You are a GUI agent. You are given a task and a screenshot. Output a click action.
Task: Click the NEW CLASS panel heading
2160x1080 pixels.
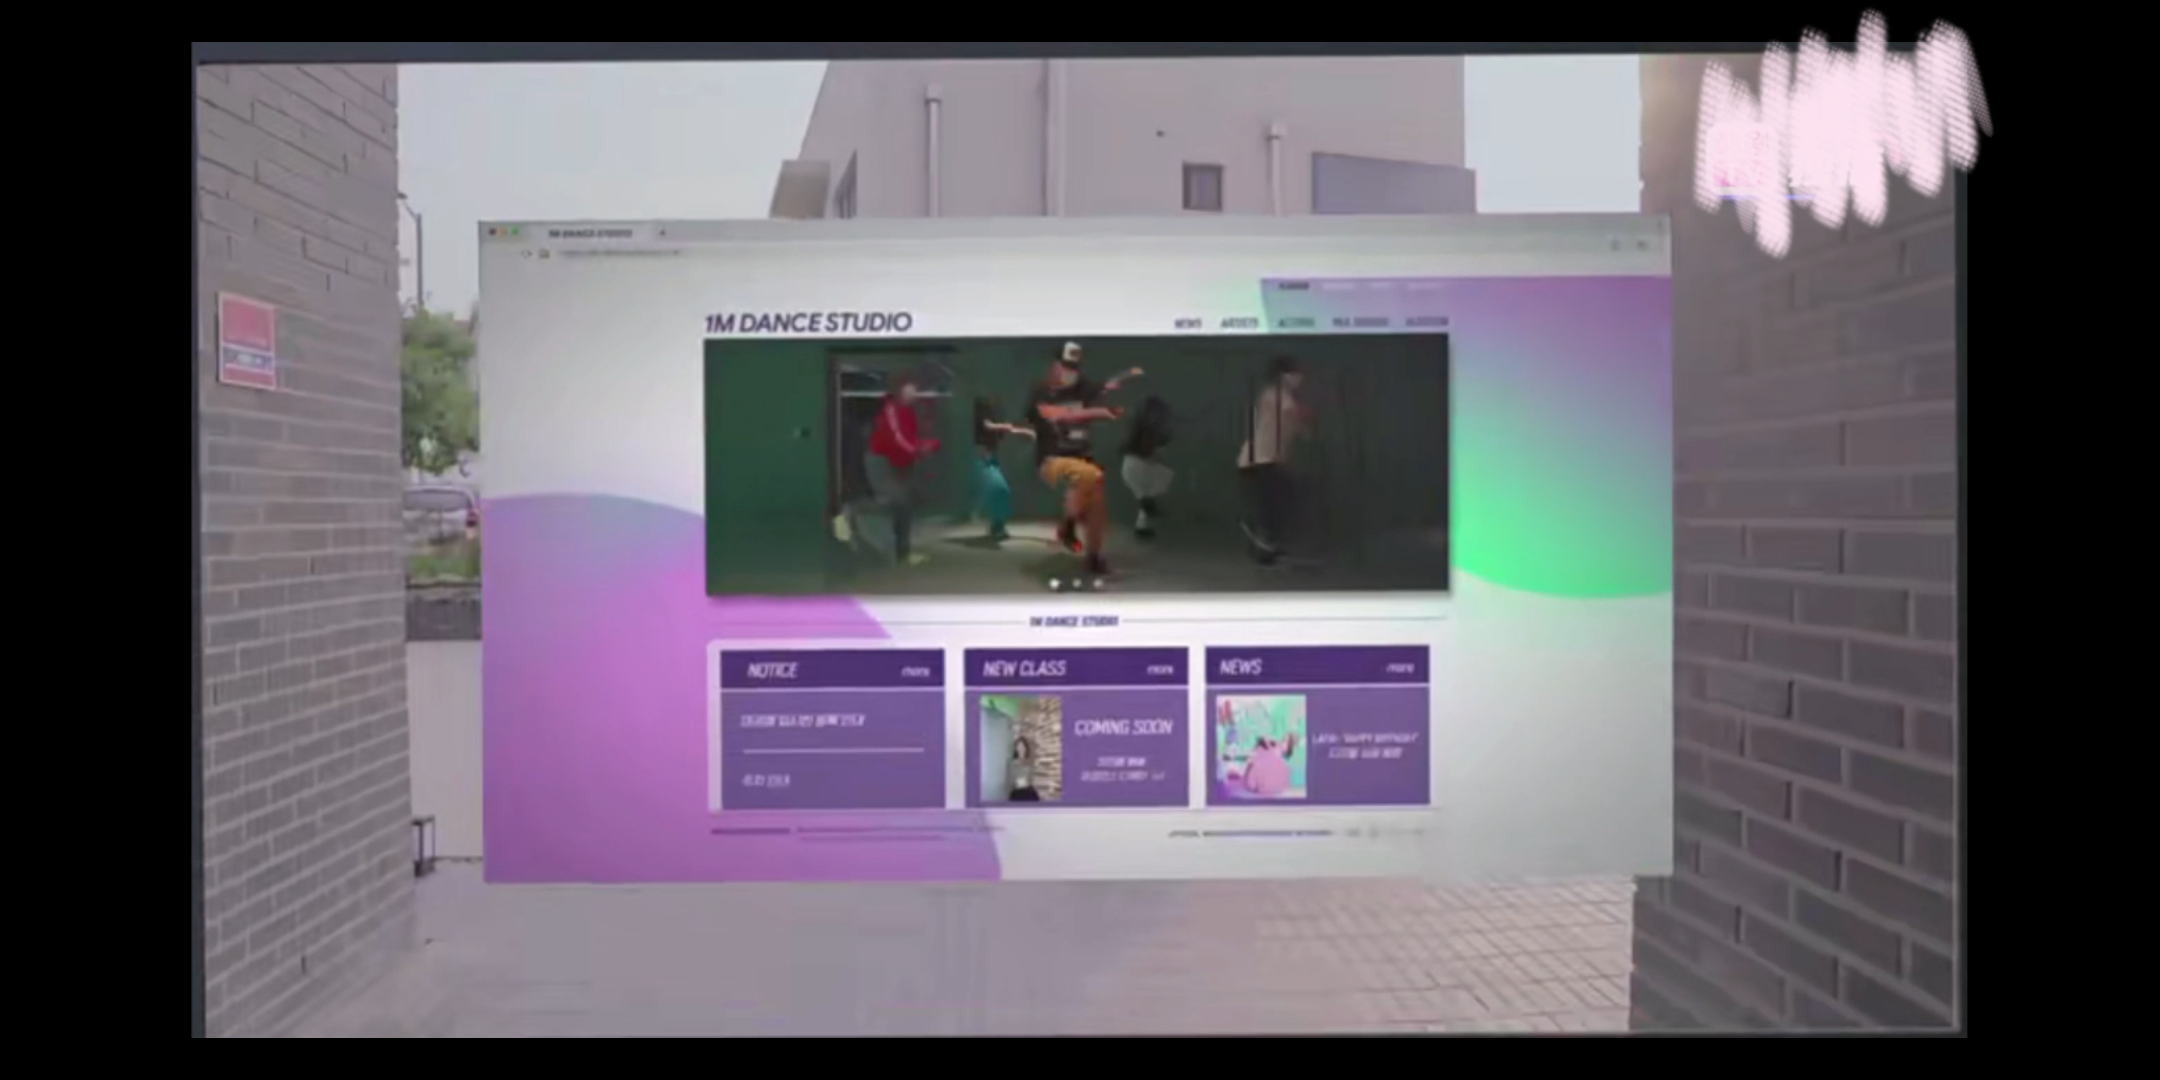point(1024,669)
